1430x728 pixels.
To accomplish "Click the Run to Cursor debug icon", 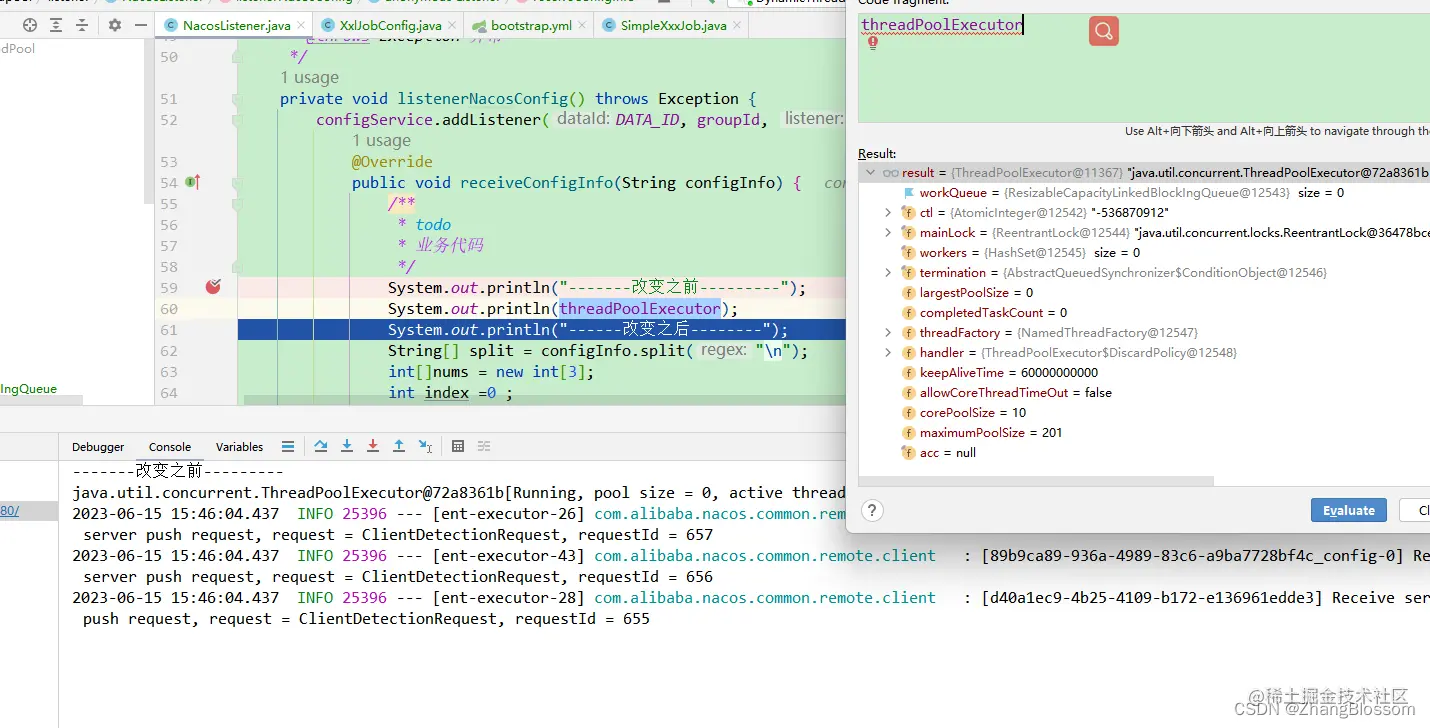I will coord(426,446).
